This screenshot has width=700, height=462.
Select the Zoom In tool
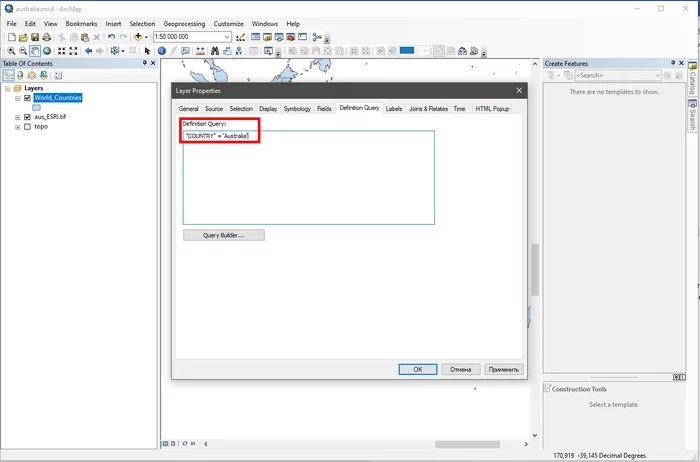point(11,51)
